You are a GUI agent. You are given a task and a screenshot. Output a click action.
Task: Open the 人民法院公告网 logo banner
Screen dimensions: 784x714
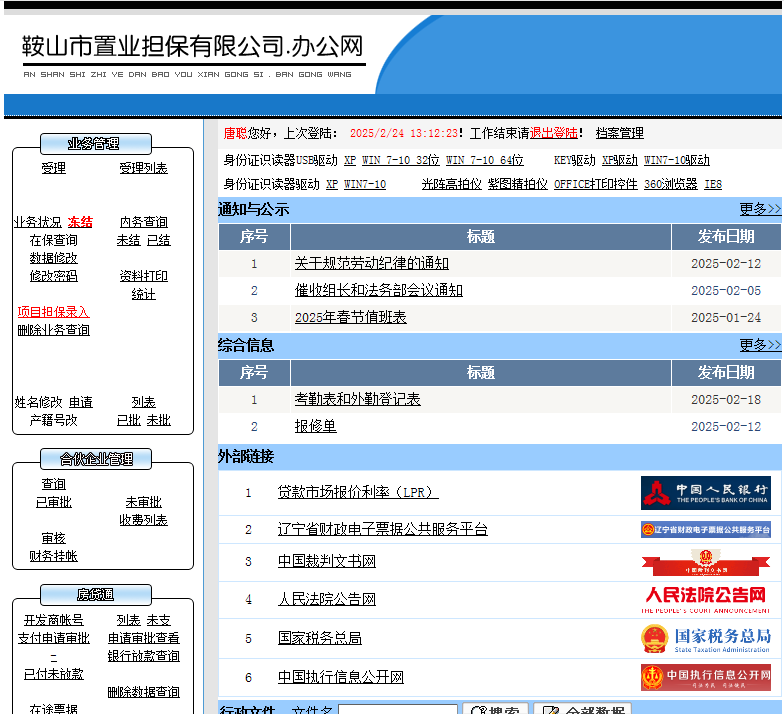click(x=706, y=600)
